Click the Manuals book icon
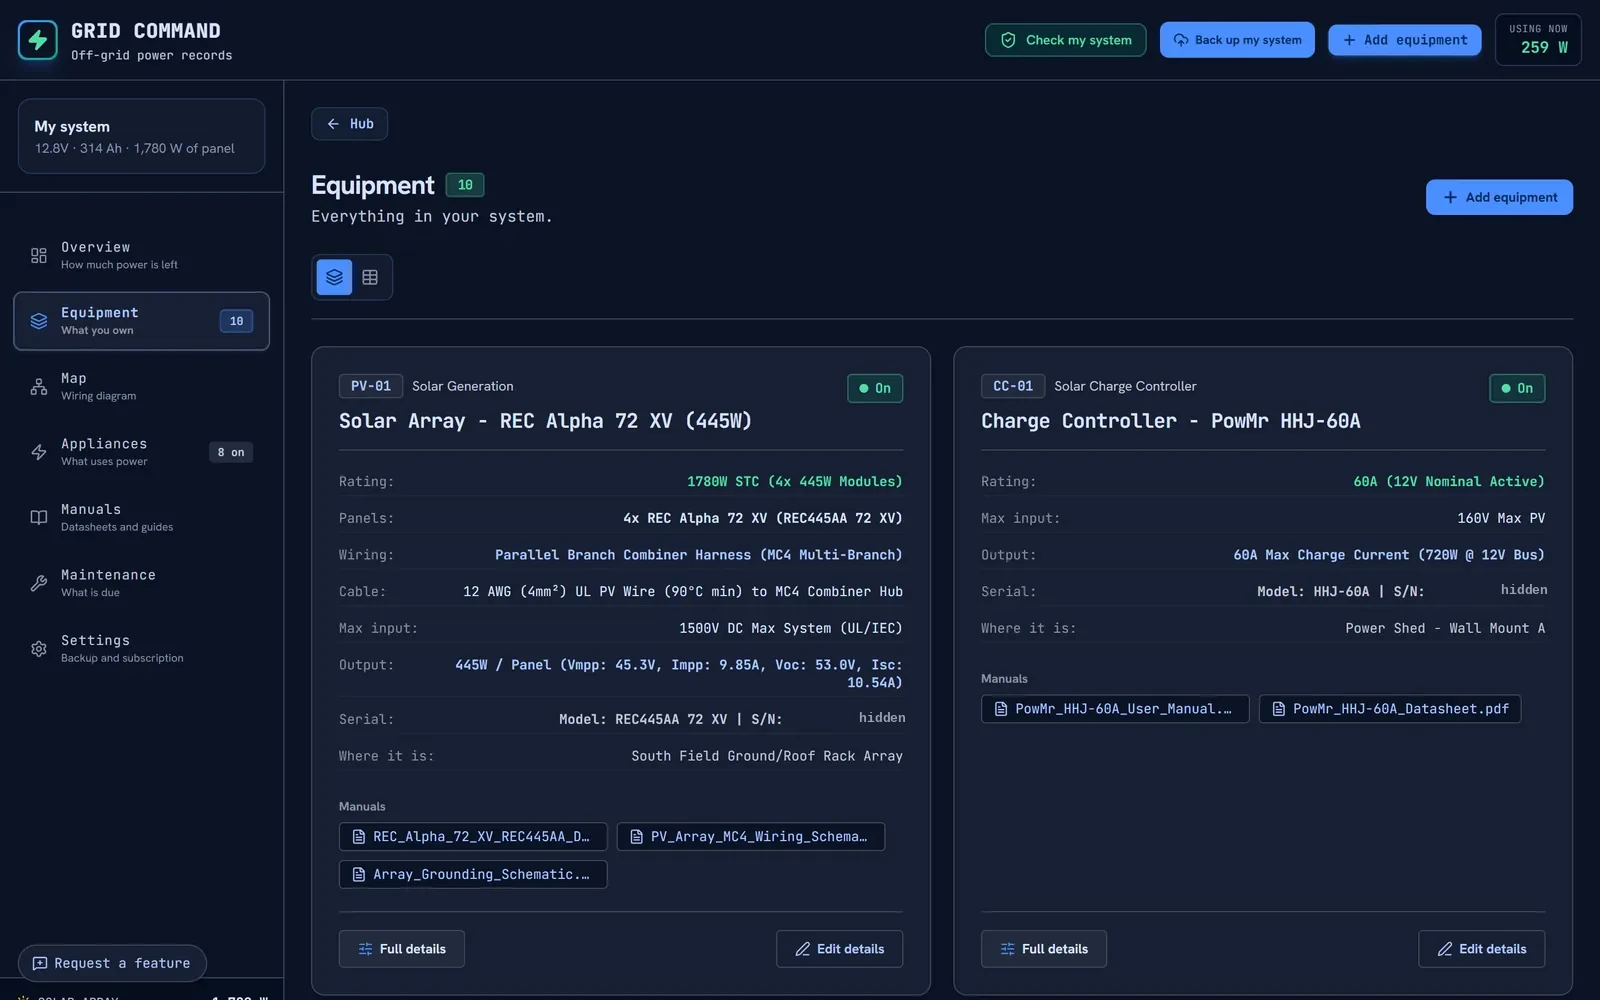 pos(39,517)
